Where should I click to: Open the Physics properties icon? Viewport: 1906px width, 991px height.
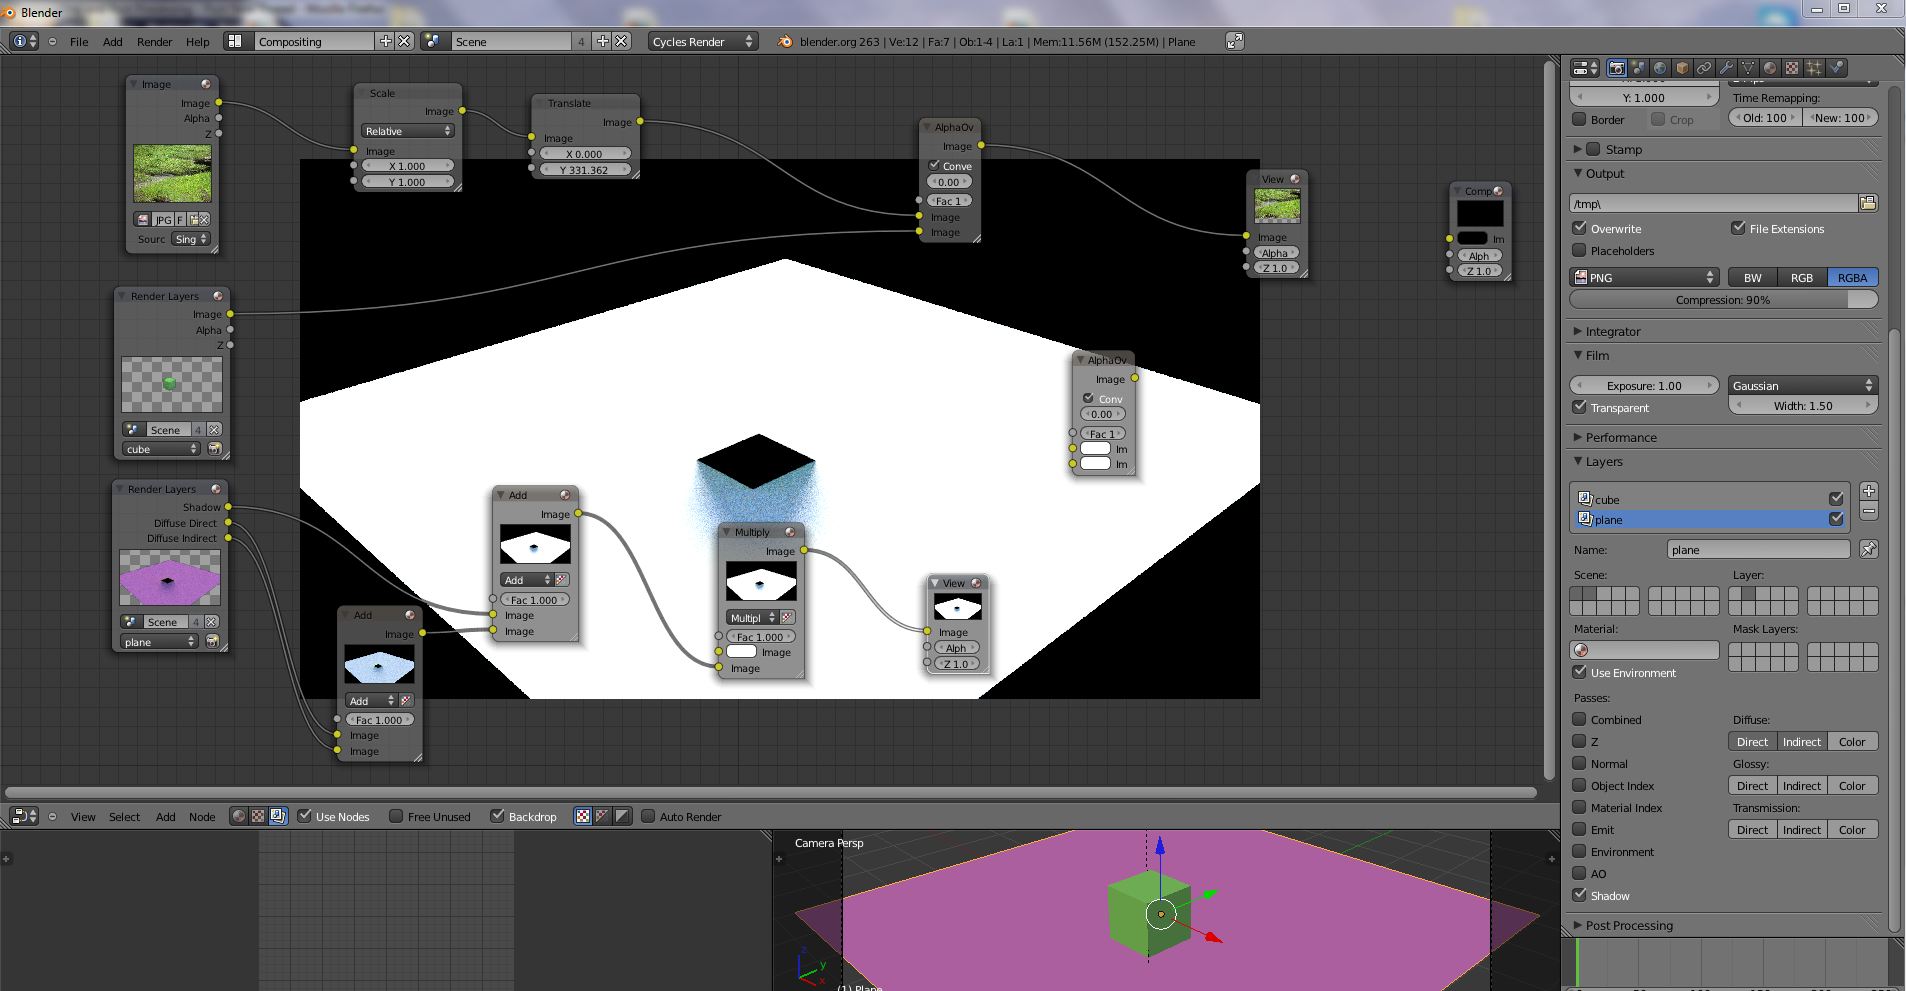tap(1837, 68)
